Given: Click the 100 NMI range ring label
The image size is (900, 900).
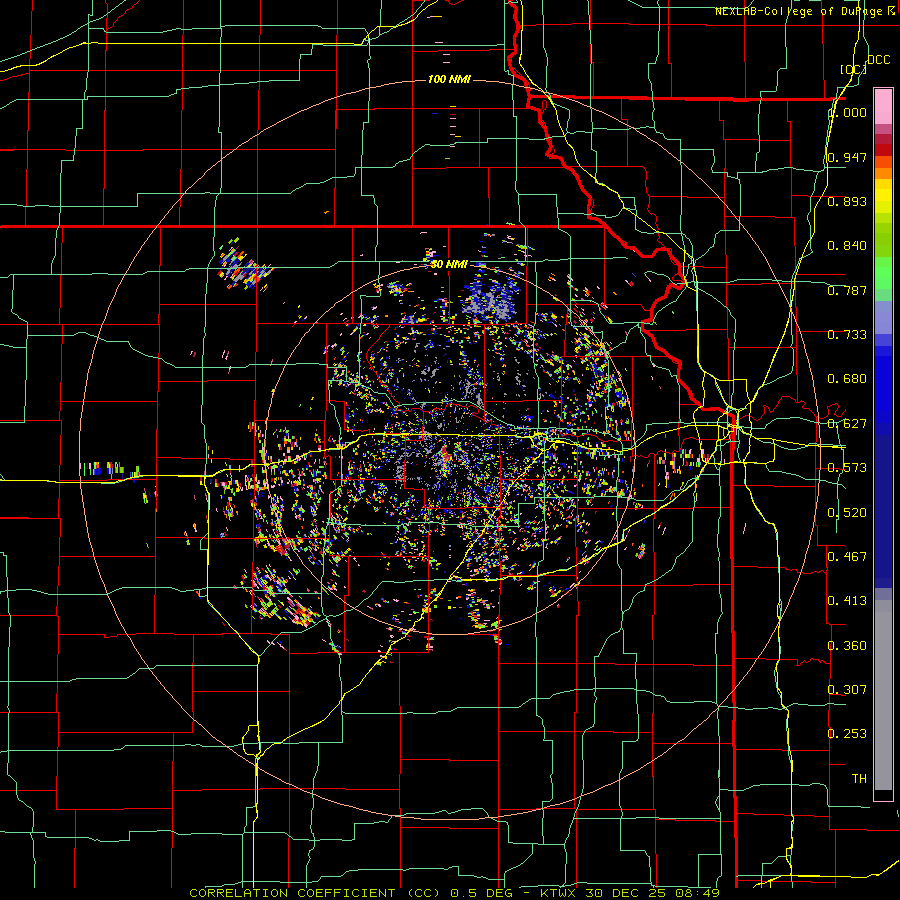Looking at the screenshot, I should pyautogui.click(x=449, y=79).
